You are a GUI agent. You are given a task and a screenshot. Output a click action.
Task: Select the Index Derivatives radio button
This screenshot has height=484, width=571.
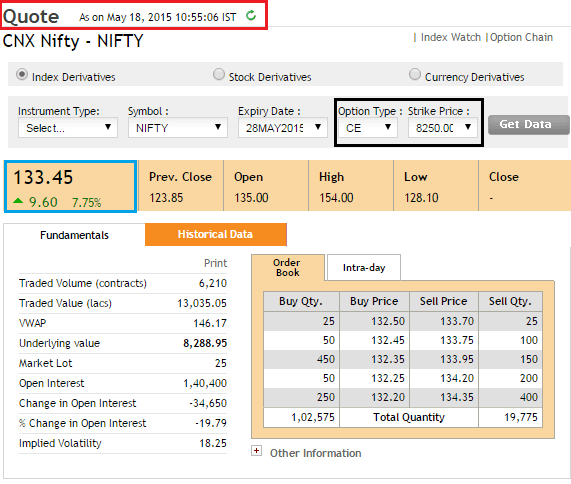(22, 75)
